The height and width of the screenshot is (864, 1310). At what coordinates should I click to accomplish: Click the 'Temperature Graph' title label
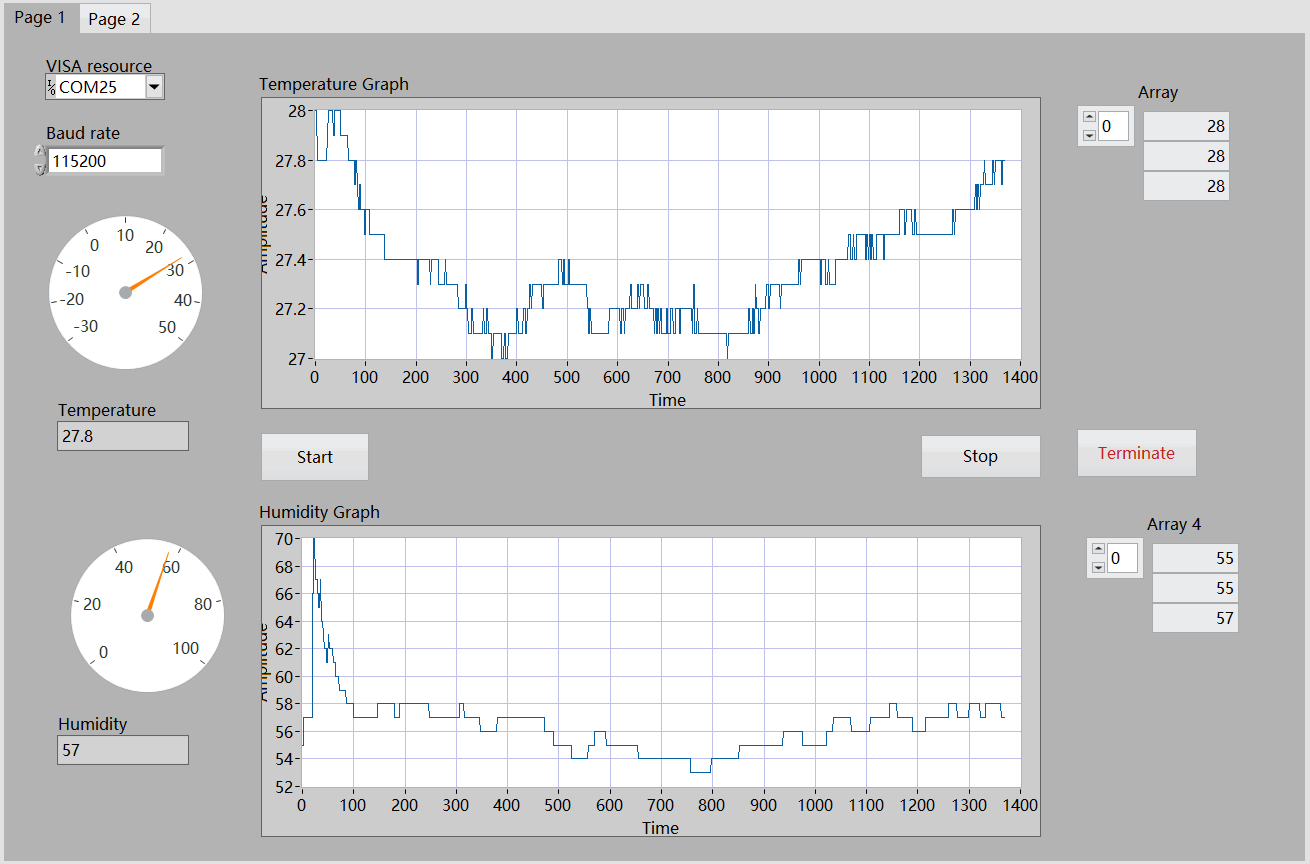pyautogui.click(x=334, y=84)
